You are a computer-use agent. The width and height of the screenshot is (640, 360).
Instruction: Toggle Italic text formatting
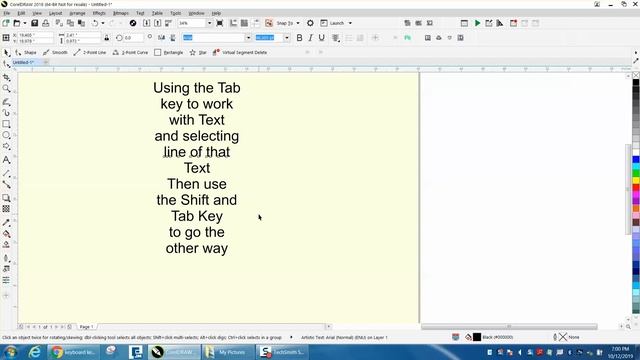coord(311,38)
